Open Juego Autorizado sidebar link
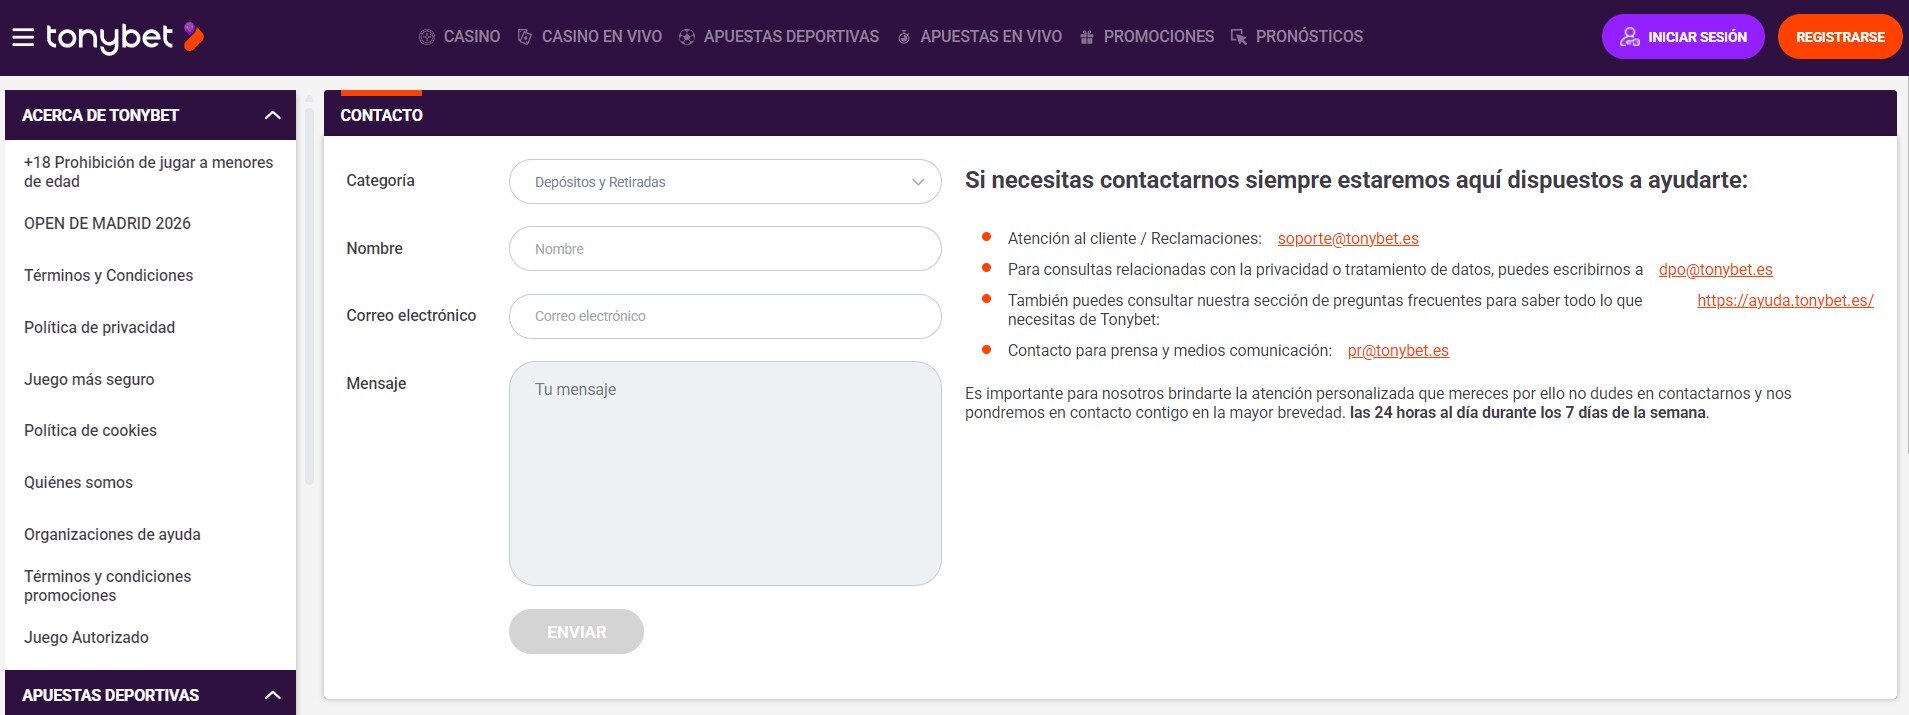1909x715 pixels. tap(86, 637)
